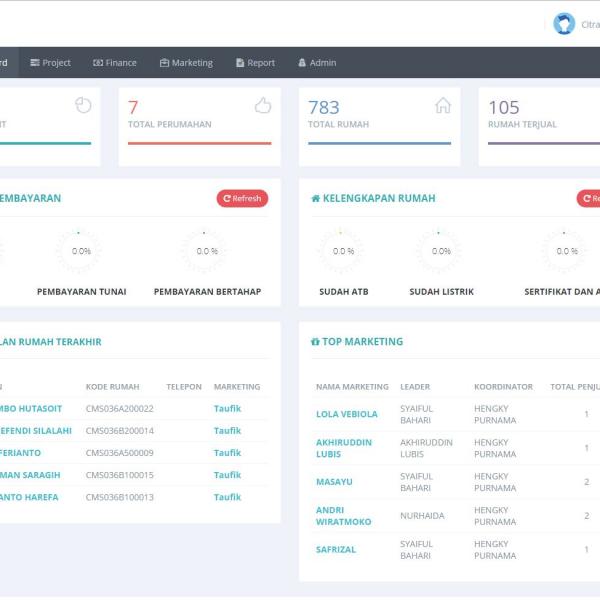Viewport: 600px width, 600px height.
Task: Click the Finance money icon in navbar
Action: click(x=98, y=63)
